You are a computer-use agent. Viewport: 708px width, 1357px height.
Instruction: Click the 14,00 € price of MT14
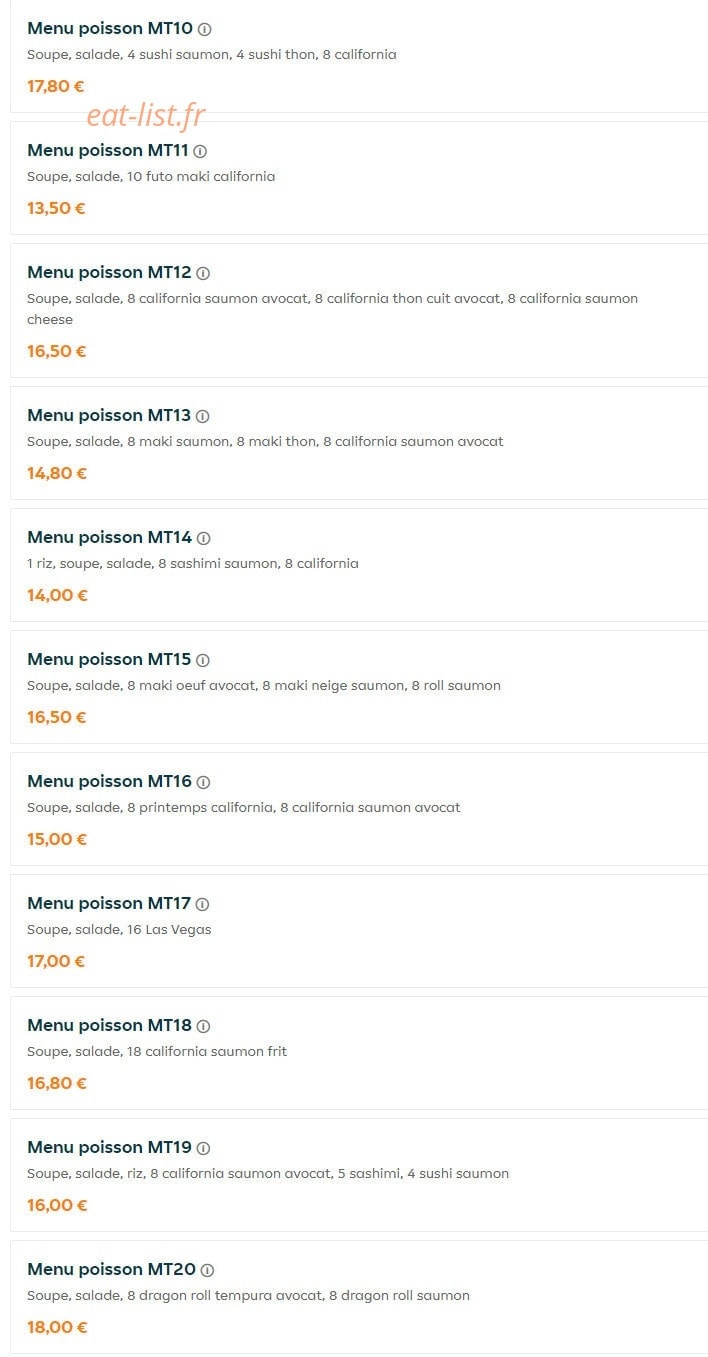(57, 595)
